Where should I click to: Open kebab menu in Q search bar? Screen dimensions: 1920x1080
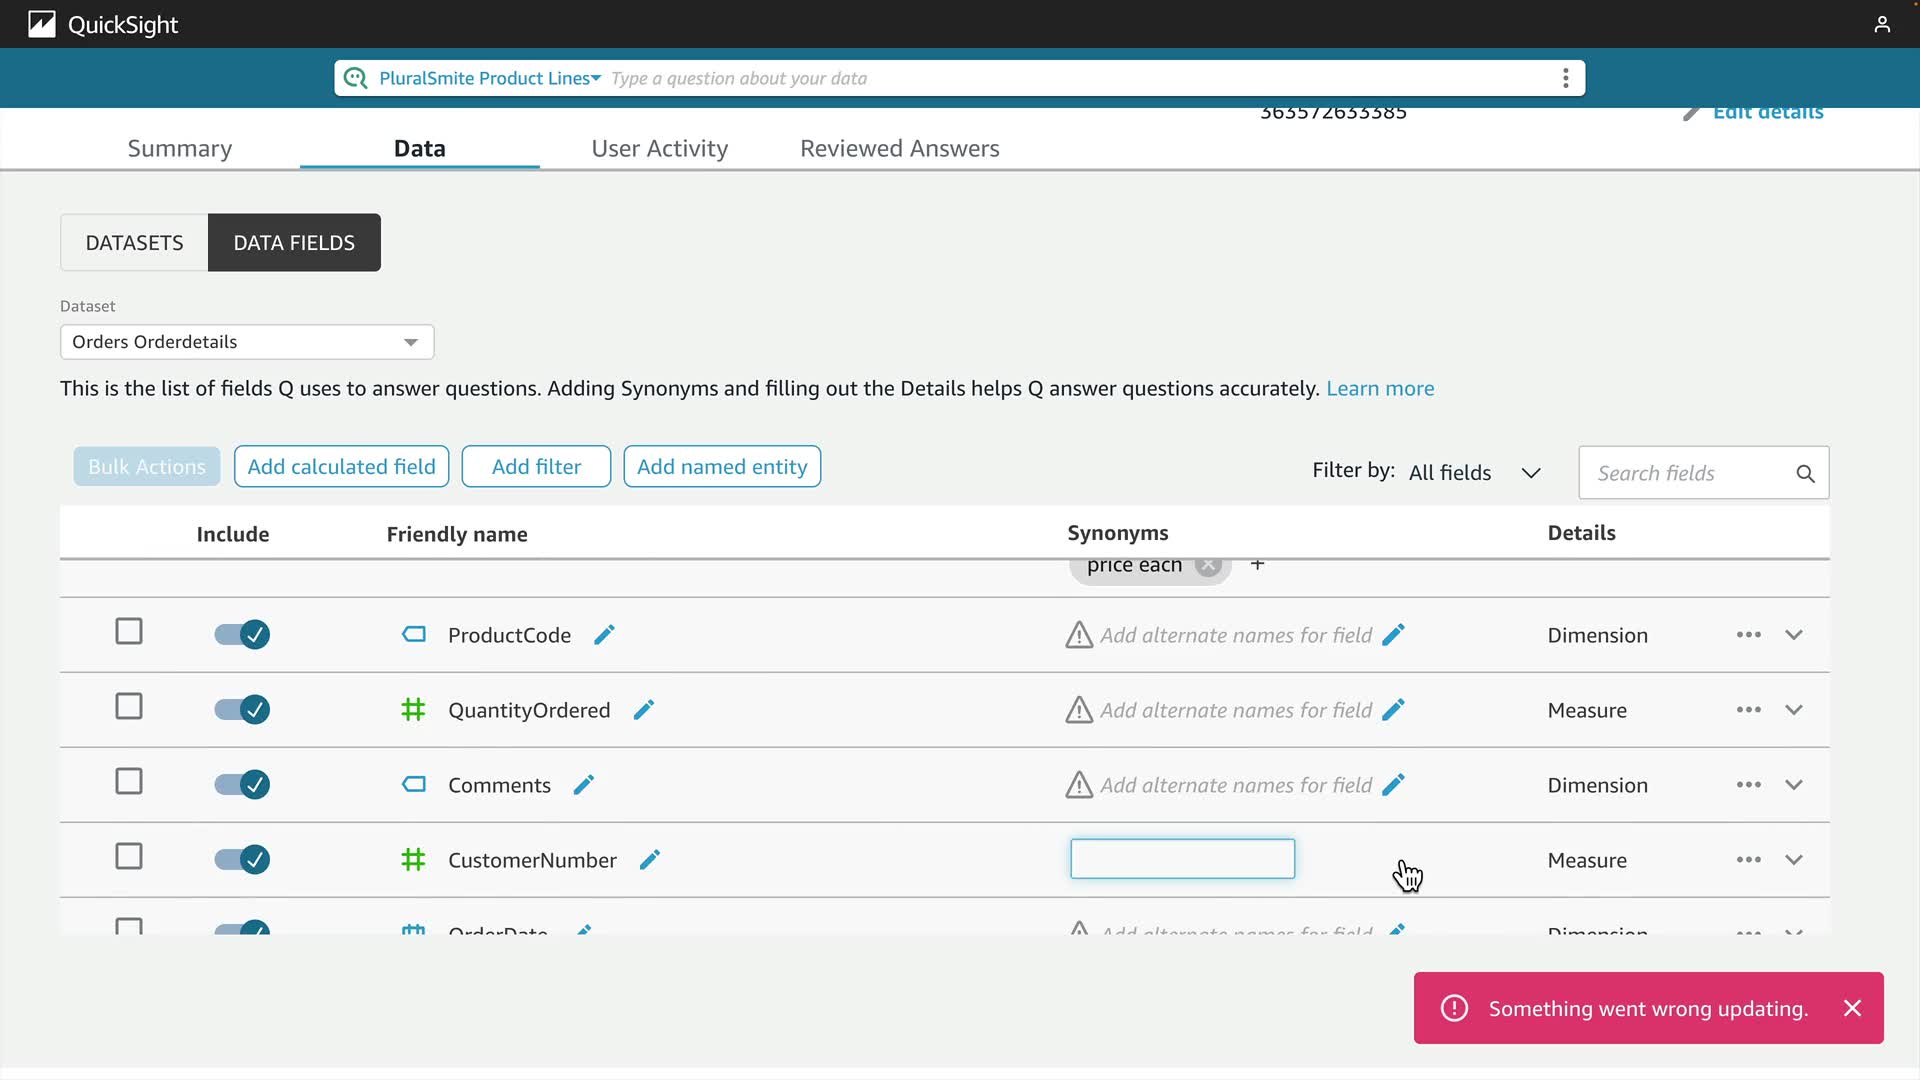(1565, 78)
